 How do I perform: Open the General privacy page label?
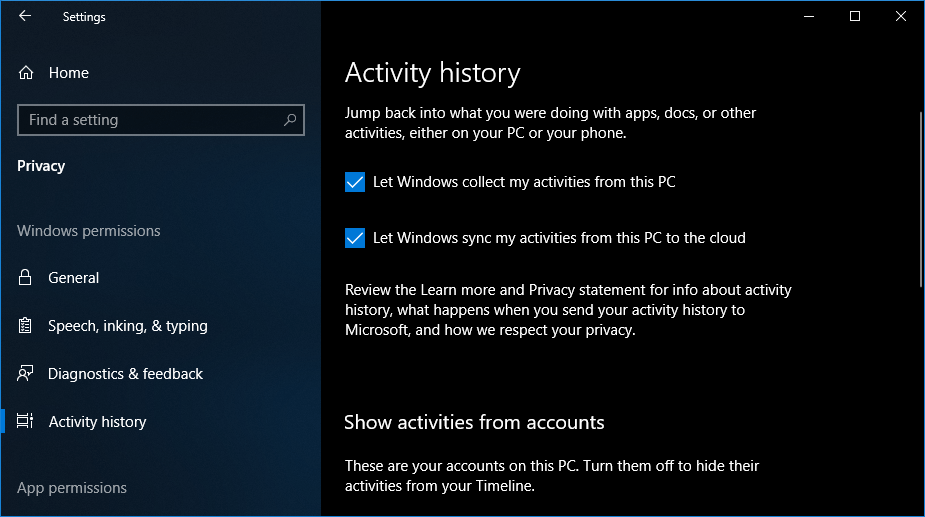pyautogui.click(x=74, y=278)
